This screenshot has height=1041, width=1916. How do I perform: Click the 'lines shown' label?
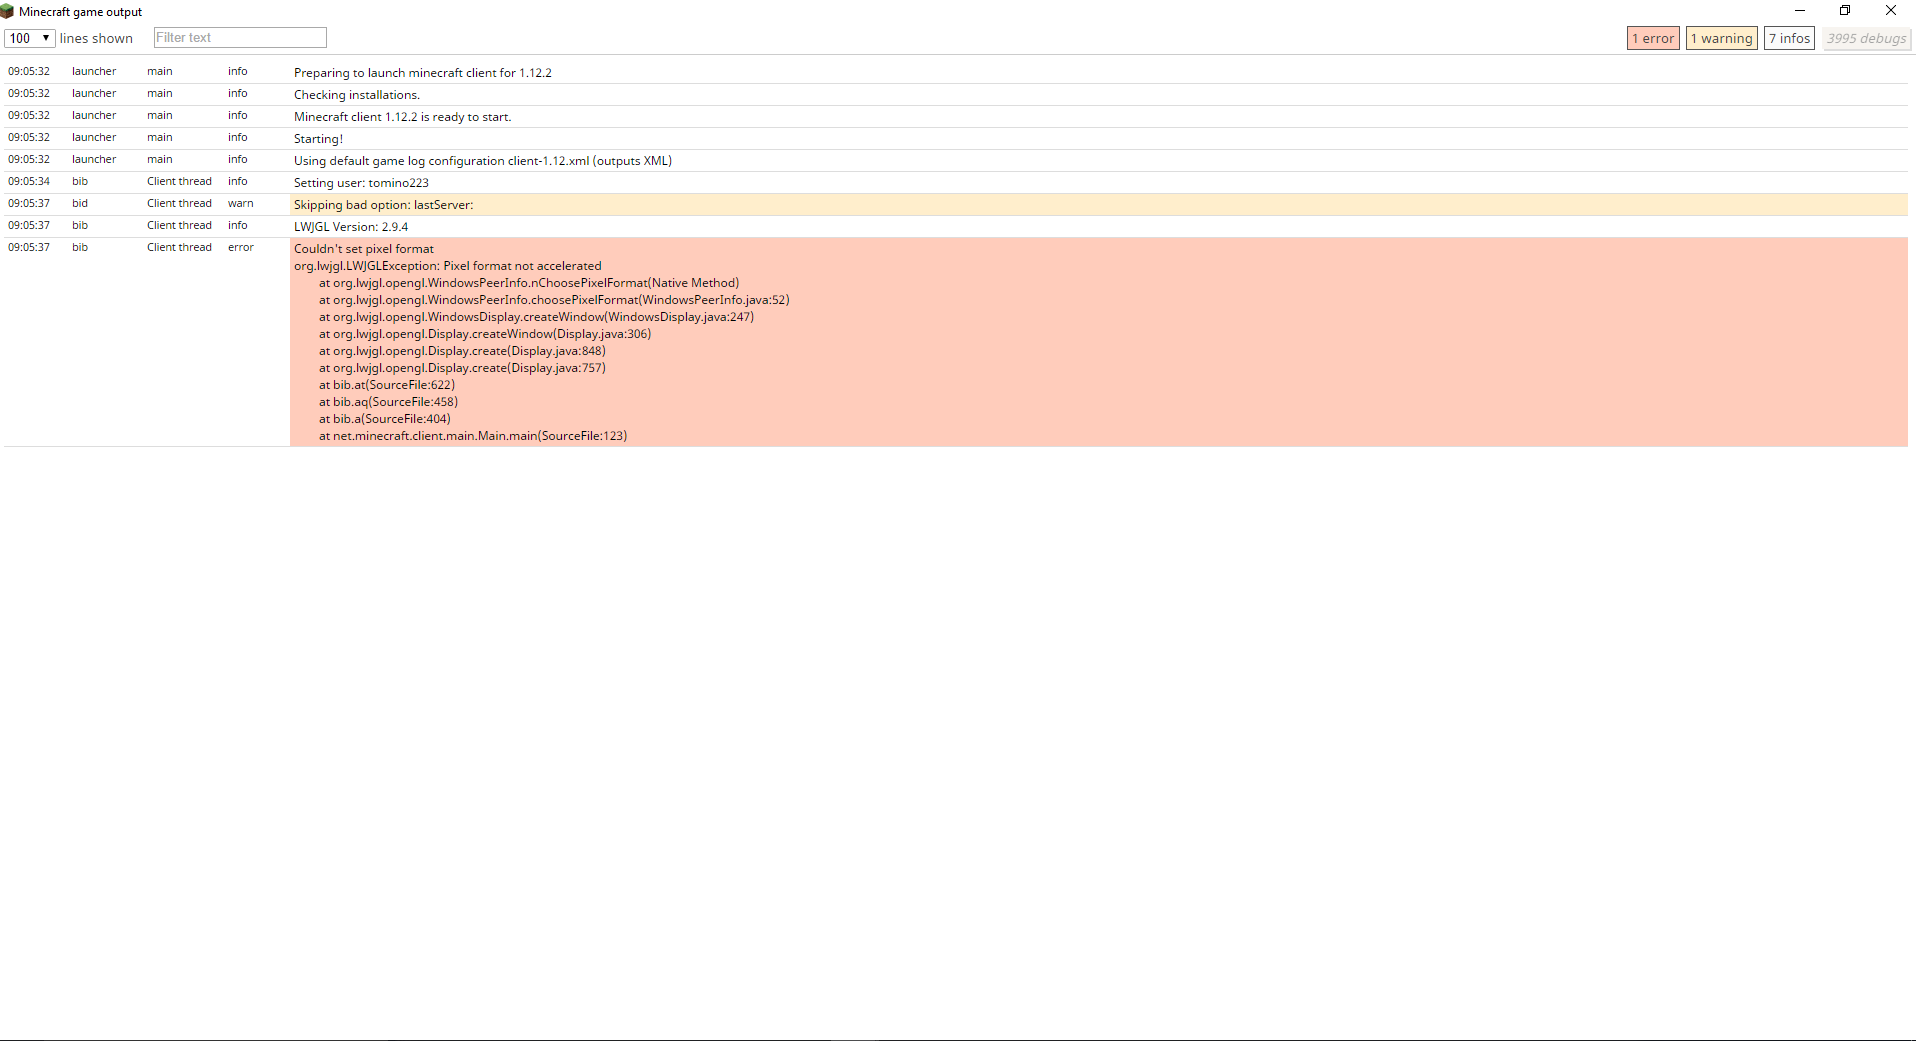click(x=96, y=39)
